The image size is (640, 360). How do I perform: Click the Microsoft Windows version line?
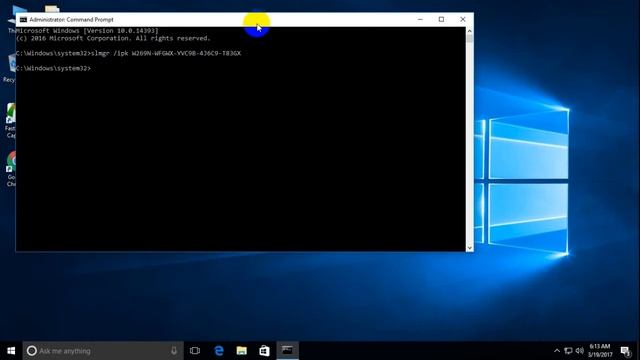87,31
